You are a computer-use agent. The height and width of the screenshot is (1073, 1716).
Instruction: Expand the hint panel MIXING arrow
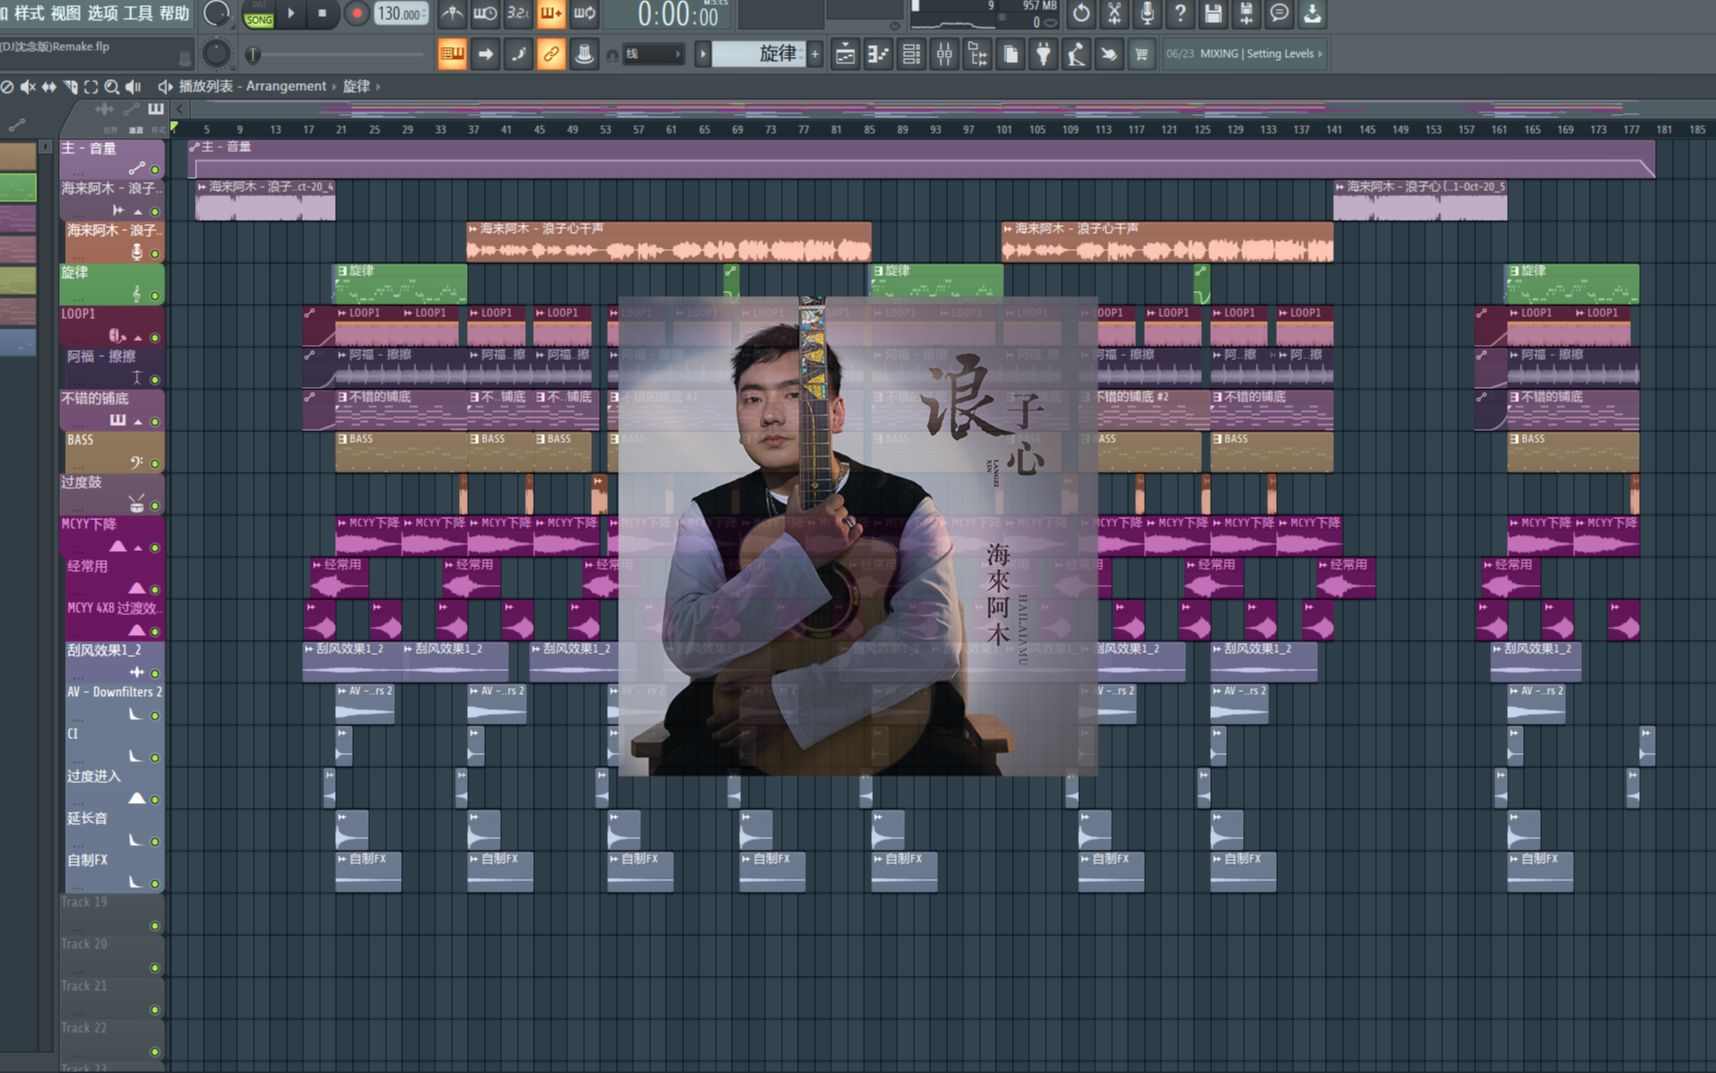click(1320, 54)
